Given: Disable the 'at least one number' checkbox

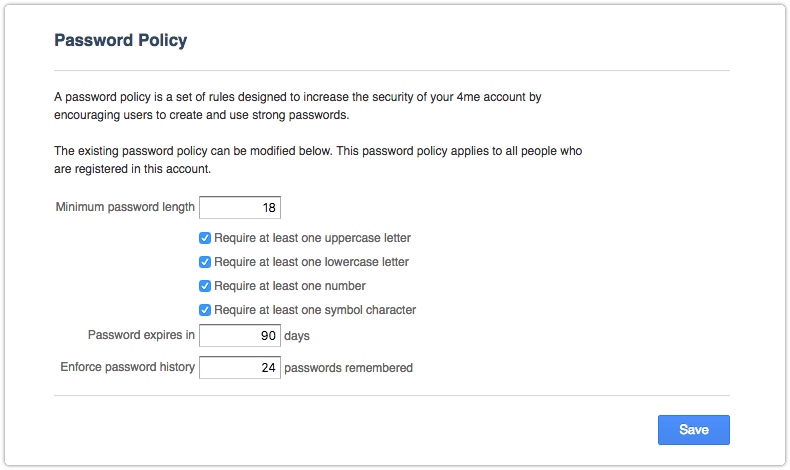Looking at the screenshot, I should tap(205, 286).
